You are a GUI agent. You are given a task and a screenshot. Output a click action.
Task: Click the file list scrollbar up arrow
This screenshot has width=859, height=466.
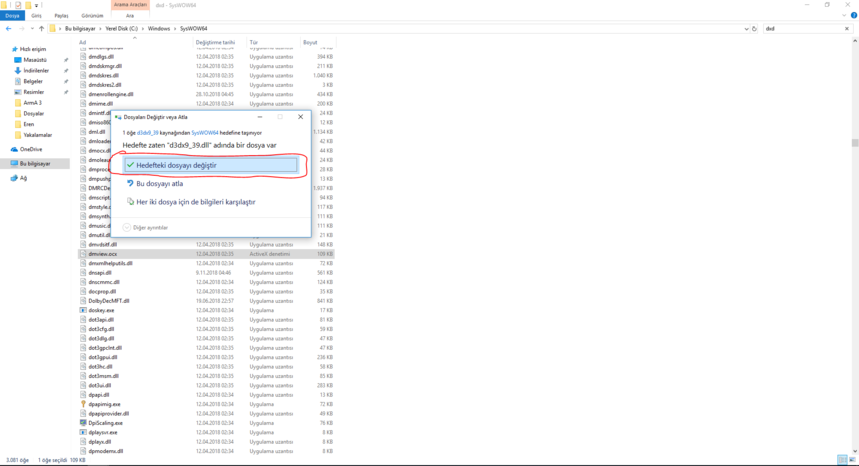(x=855, y=41)
